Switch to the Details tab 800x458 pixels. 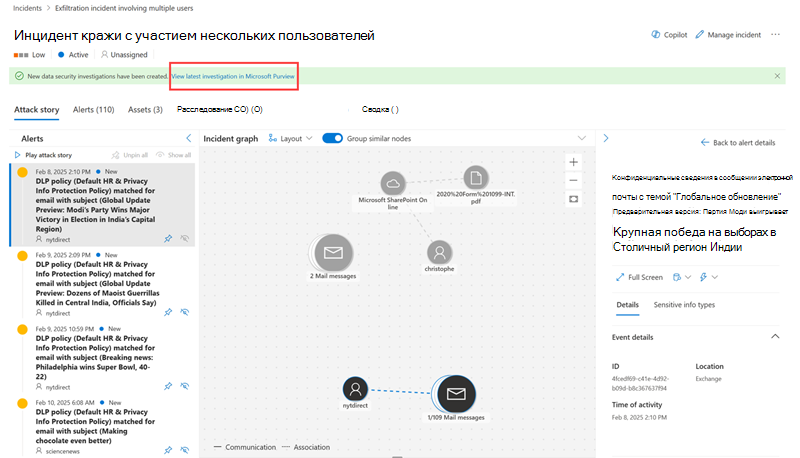click(x=628, y=304)
